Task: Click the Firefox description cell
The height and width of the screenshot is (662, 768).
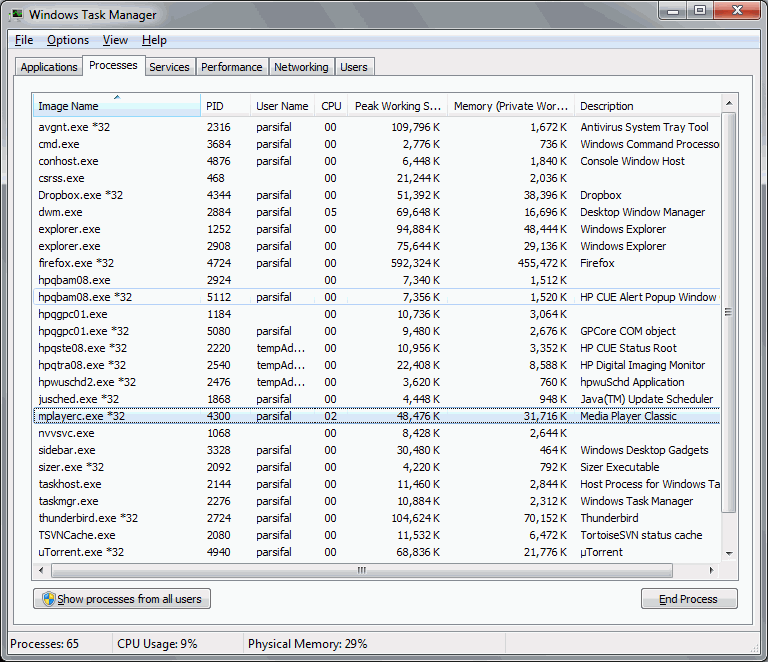Action: (597, 263)
